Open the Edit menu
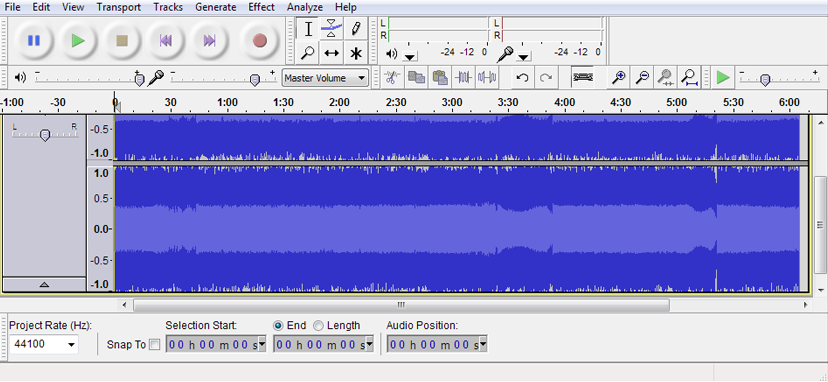 (41, 7)
